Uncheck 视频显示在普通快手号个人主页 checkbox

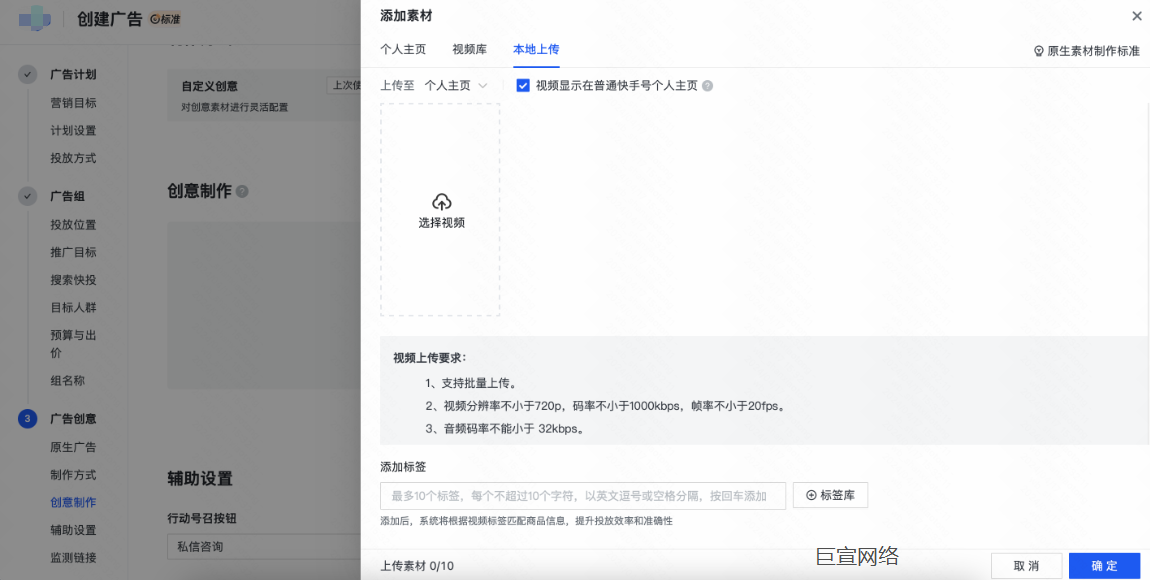(x=523, y=86)
